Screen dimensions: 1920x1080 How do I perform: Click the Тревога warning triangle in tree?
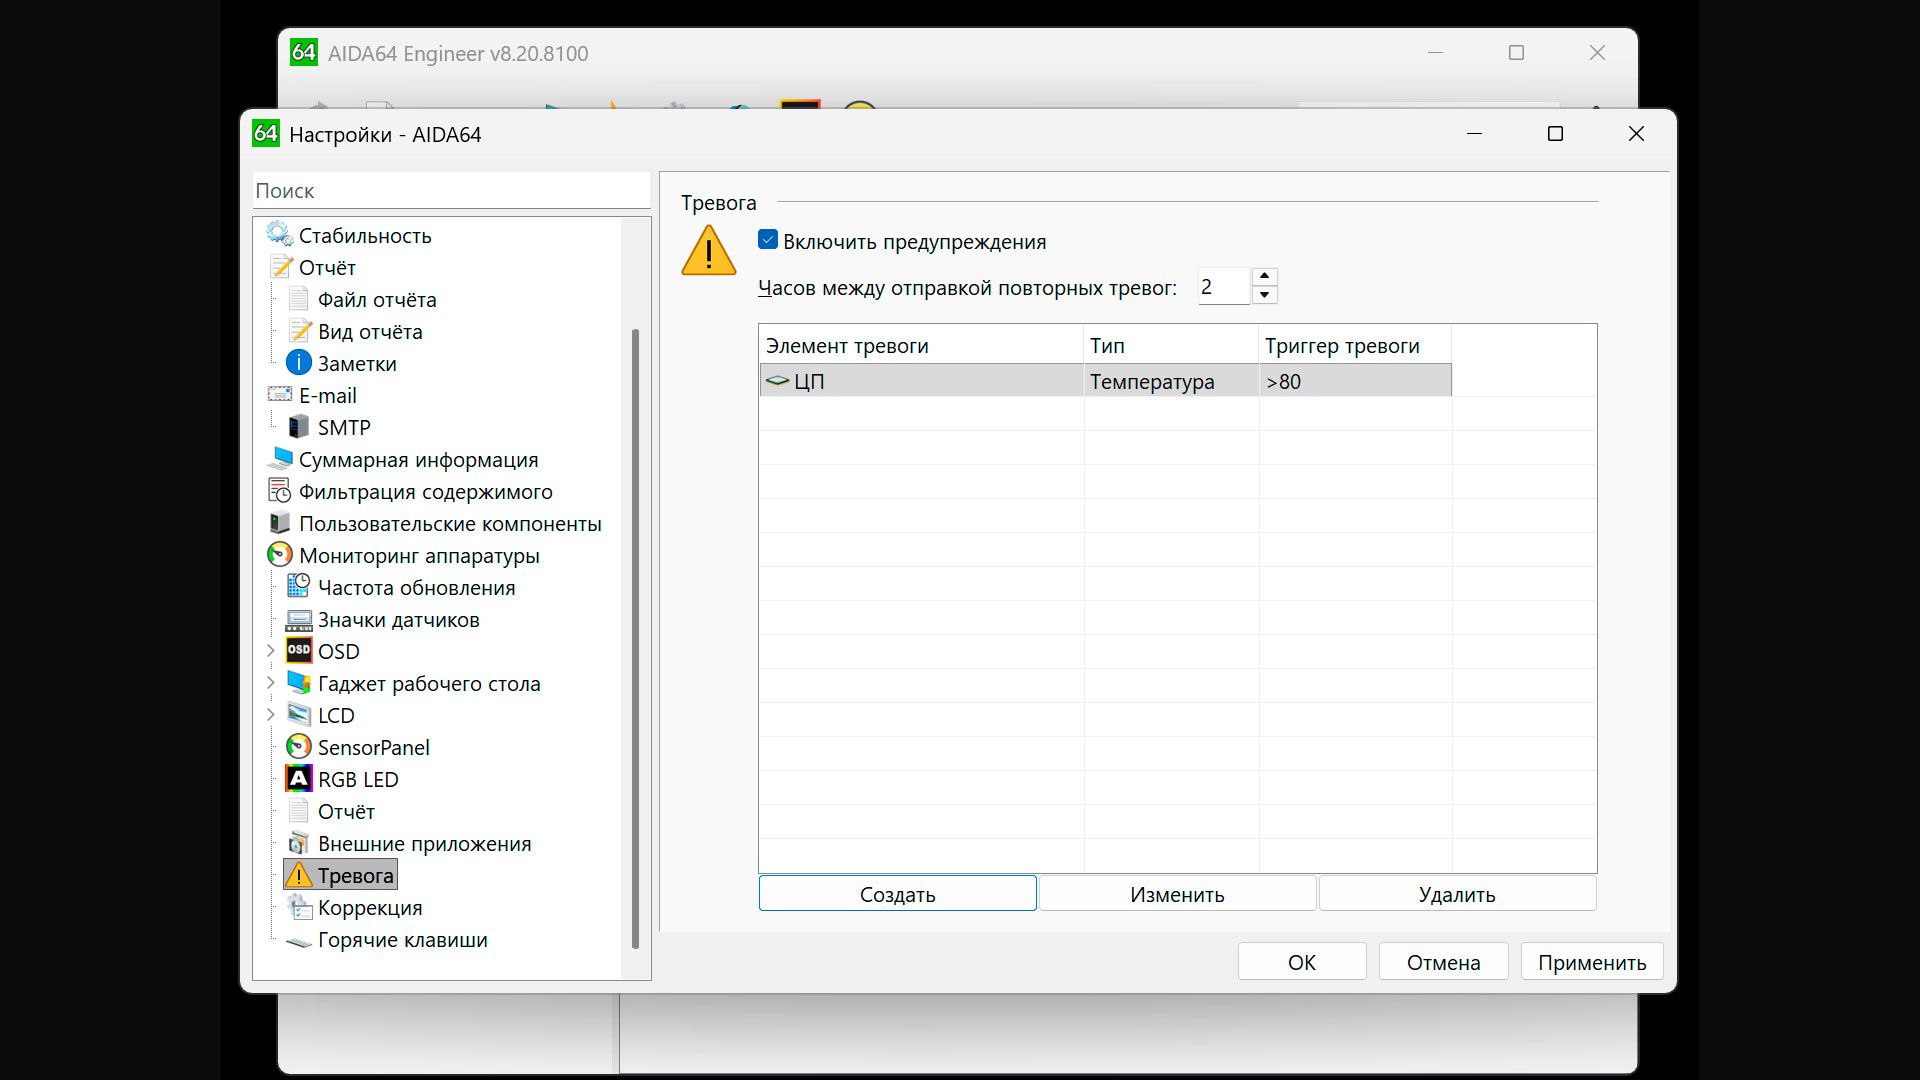click(x=298, y=875)
